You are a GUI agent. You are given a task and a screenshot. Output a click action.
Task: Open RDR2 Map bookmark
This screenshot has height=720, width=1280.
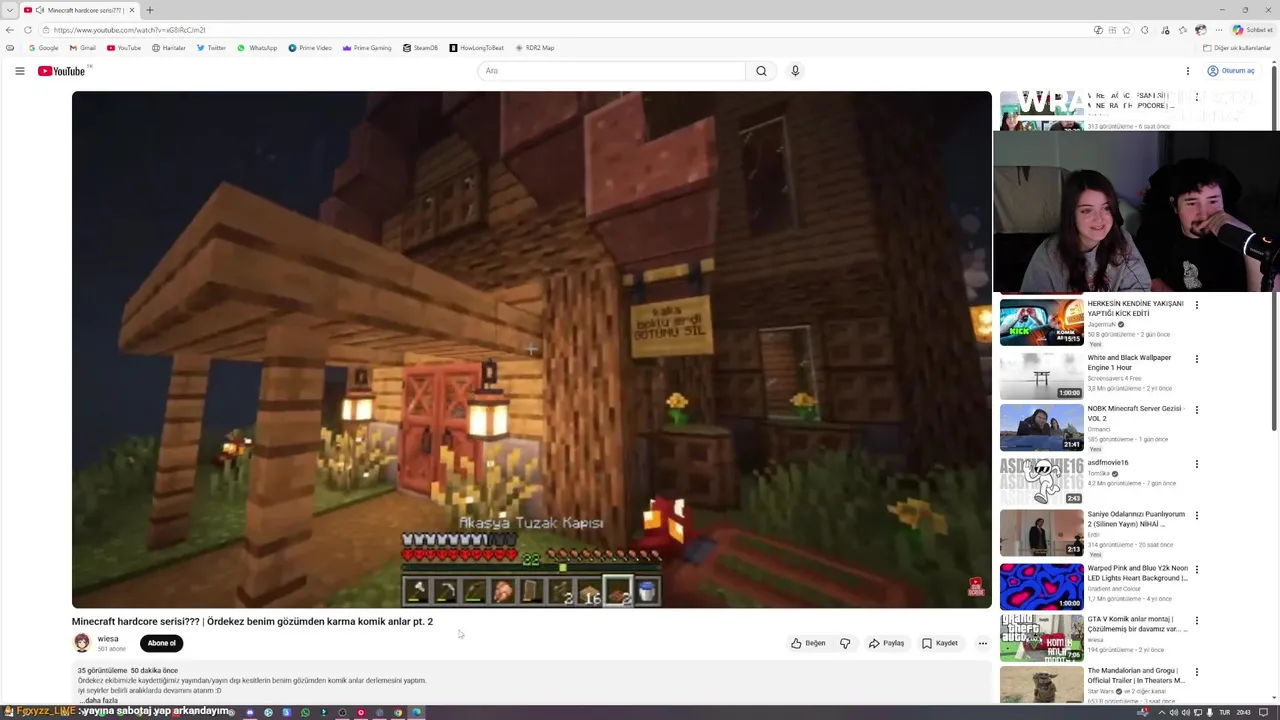534,48
